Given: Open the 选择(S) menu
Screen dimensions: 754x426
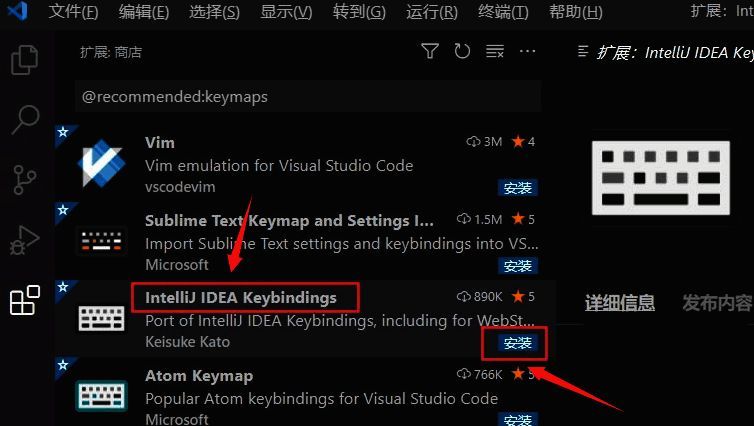Looking at the screenshot, I should pyautogui.click(x=214, y=11).
